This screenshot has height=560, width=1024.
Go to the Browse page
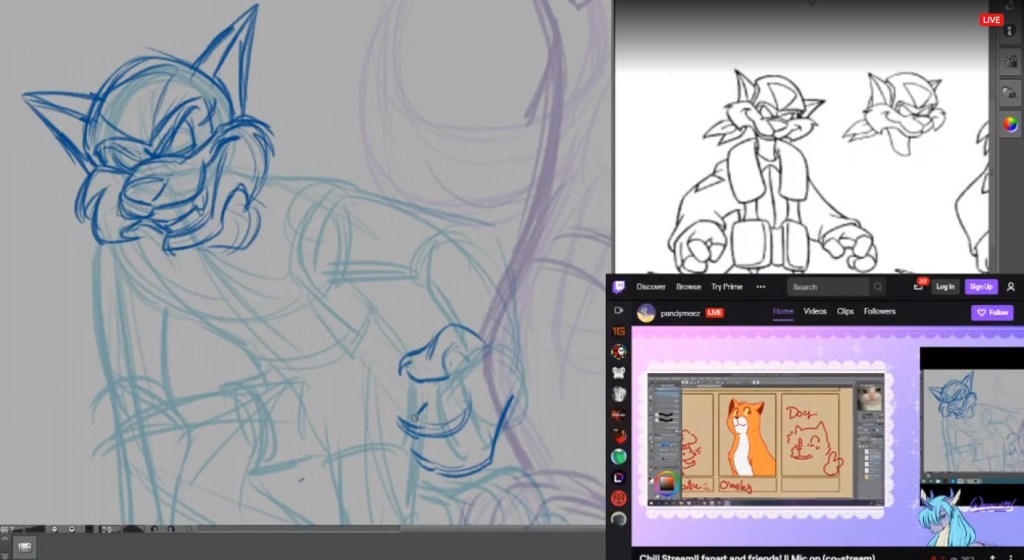688,287
